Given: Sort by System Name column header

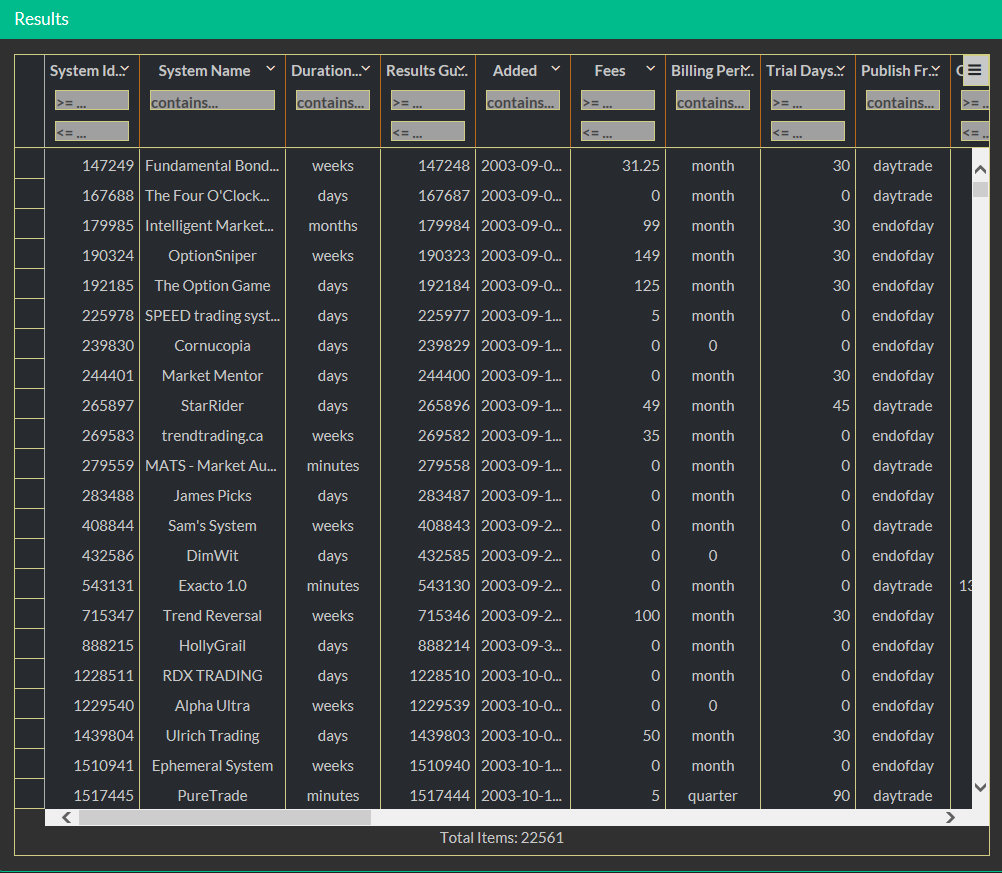Looking at the screenshot, I should (x=204, y=71).
